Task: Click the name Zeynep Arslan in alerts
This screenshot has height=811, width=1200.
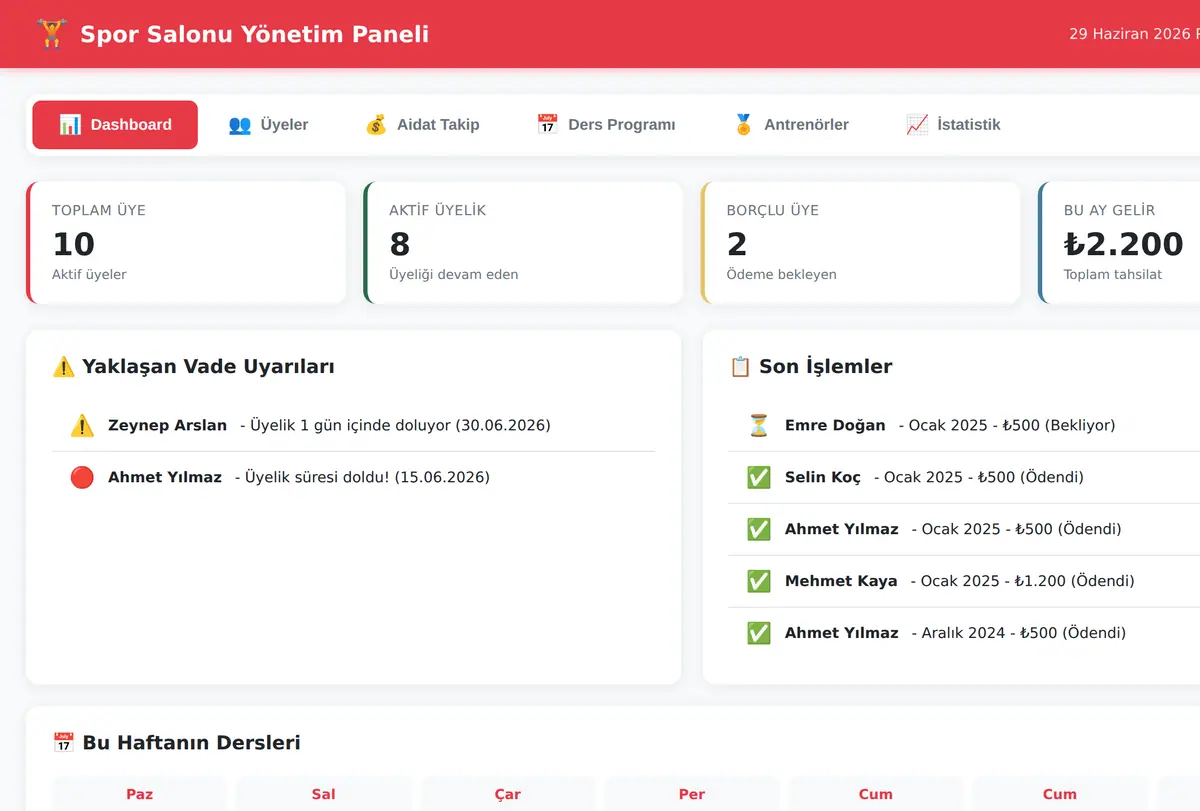Action: click(167, 426)
